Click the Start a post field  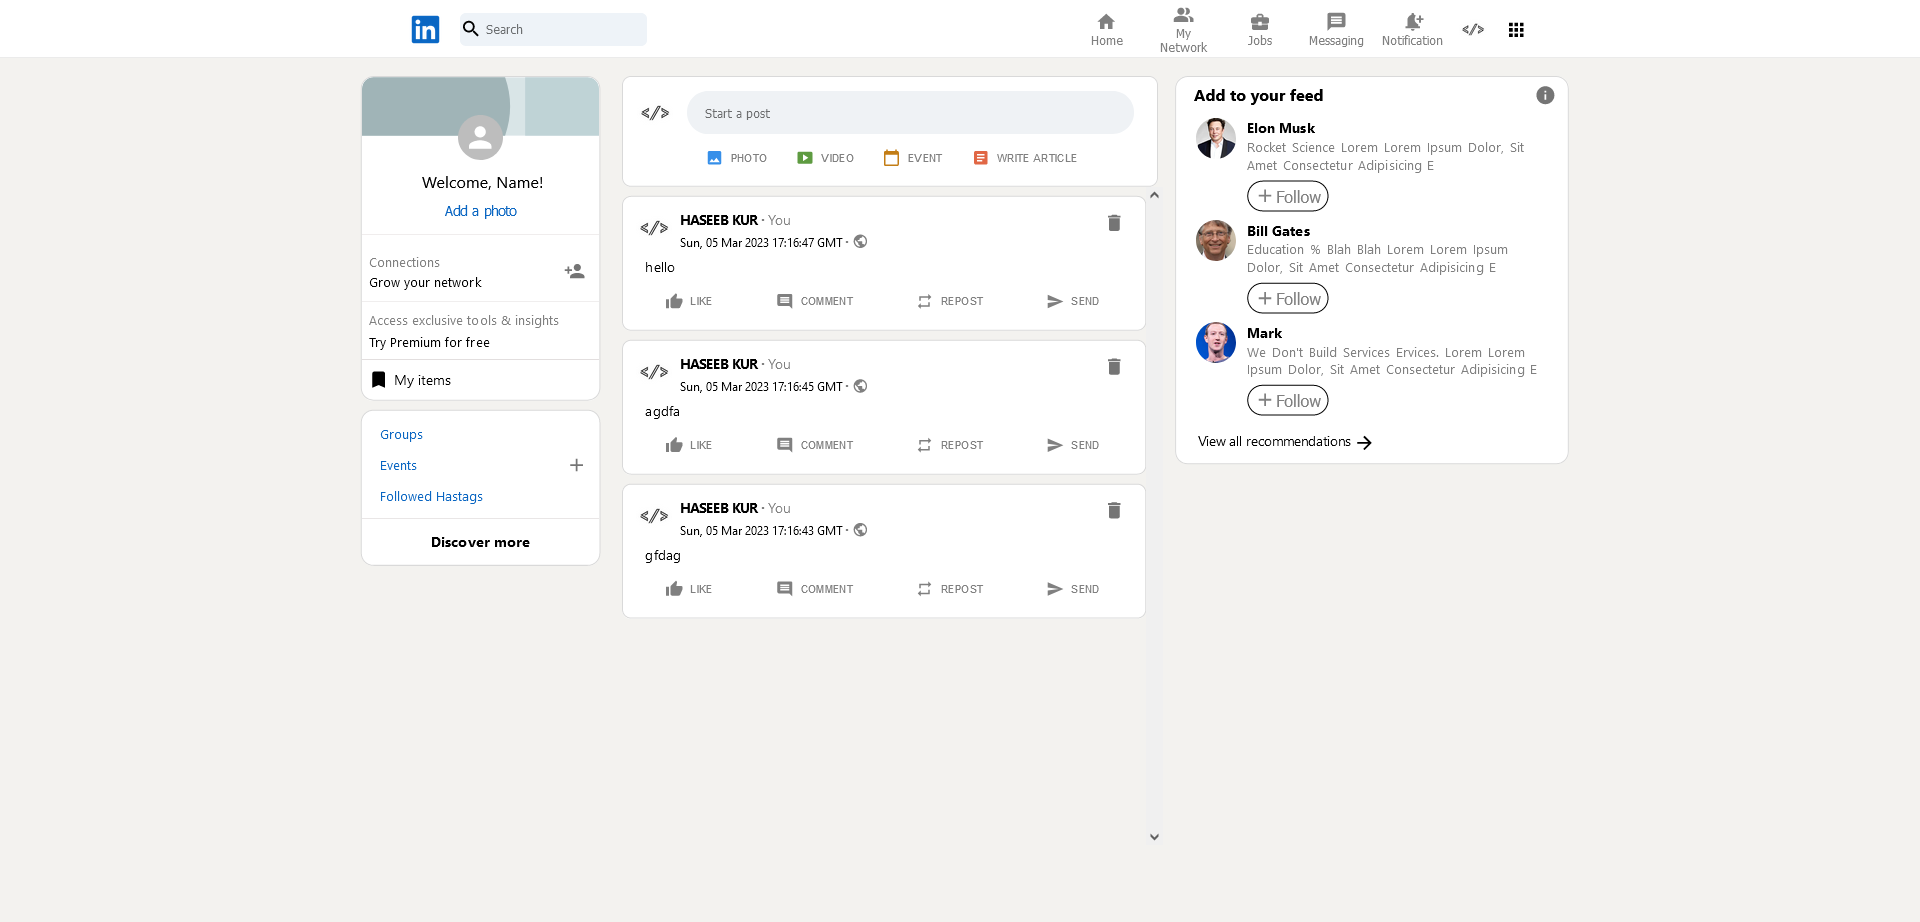[910, 112]
